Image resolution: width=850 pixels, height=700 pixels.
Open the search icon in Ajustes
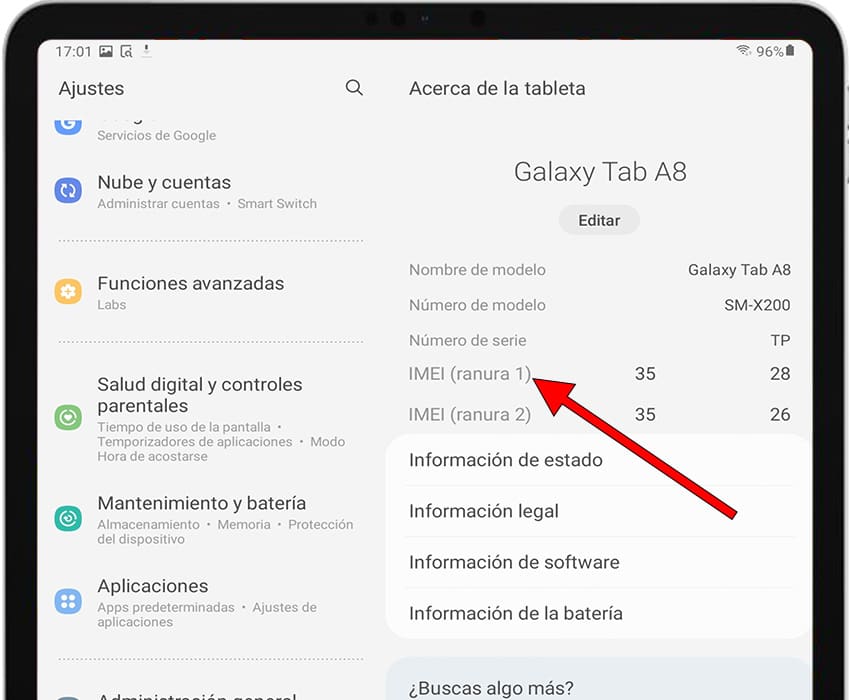click(354, 87)
